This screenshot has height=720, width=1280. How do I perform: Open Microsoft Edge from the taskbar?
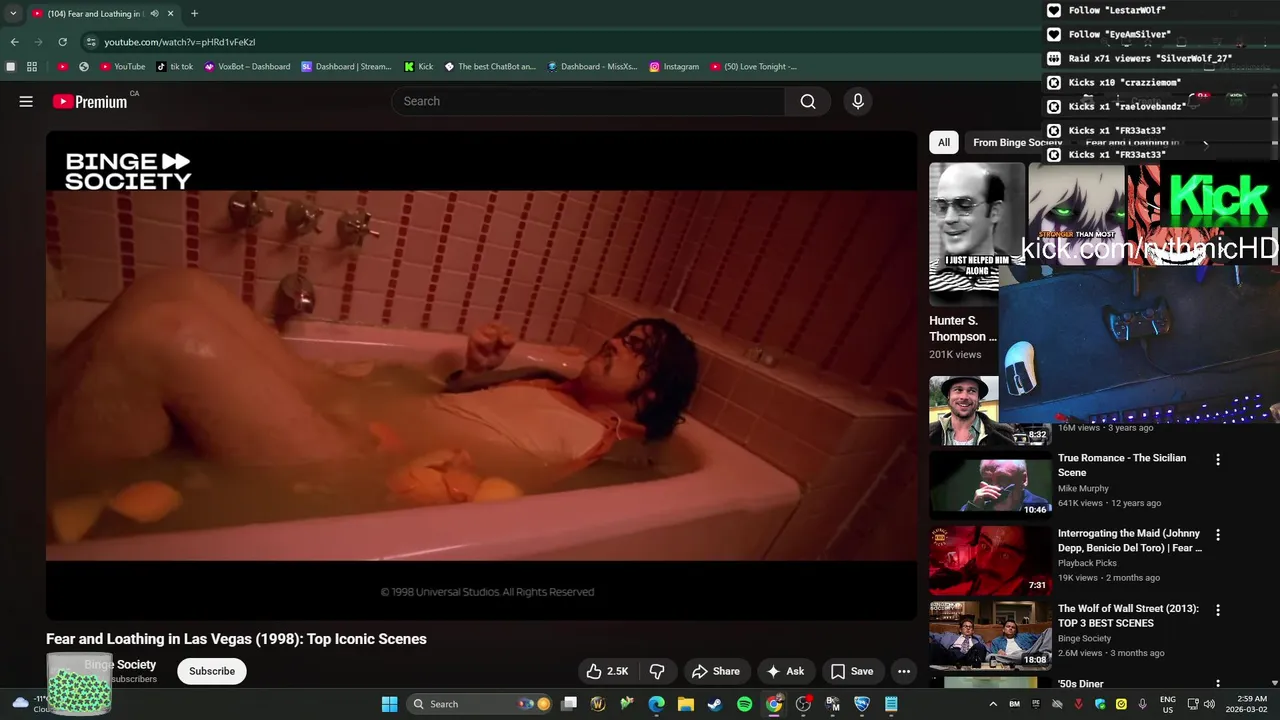click(656, 704)
